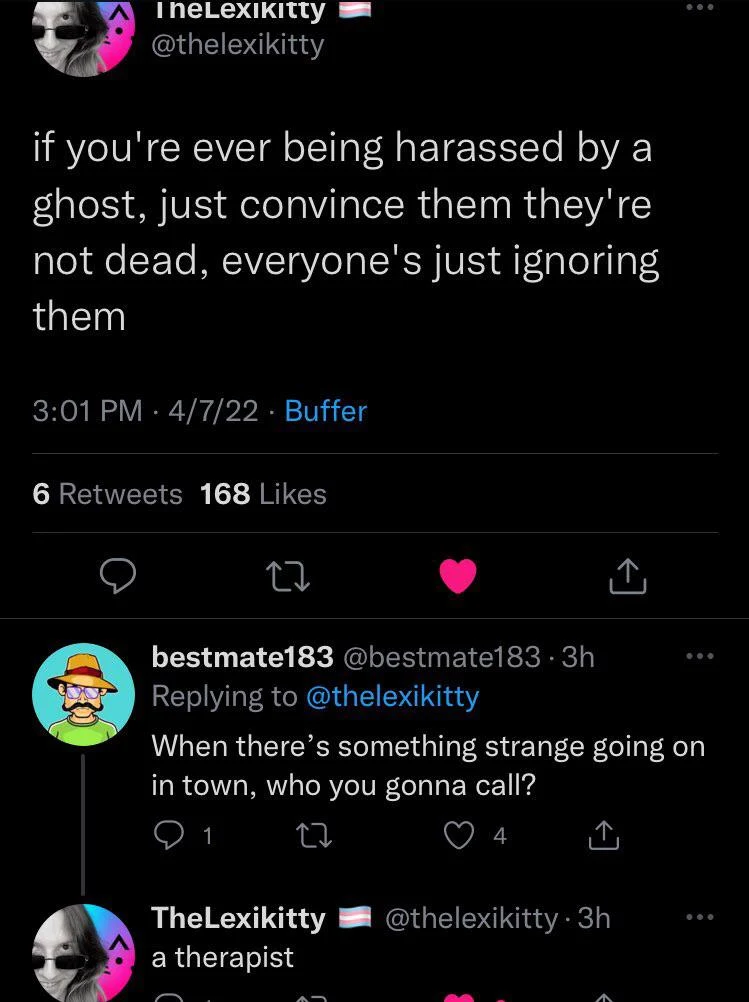Open TheLexikitty avatar at top
This screenshot has height=1002, width=749.
click(x=83, y=35)
